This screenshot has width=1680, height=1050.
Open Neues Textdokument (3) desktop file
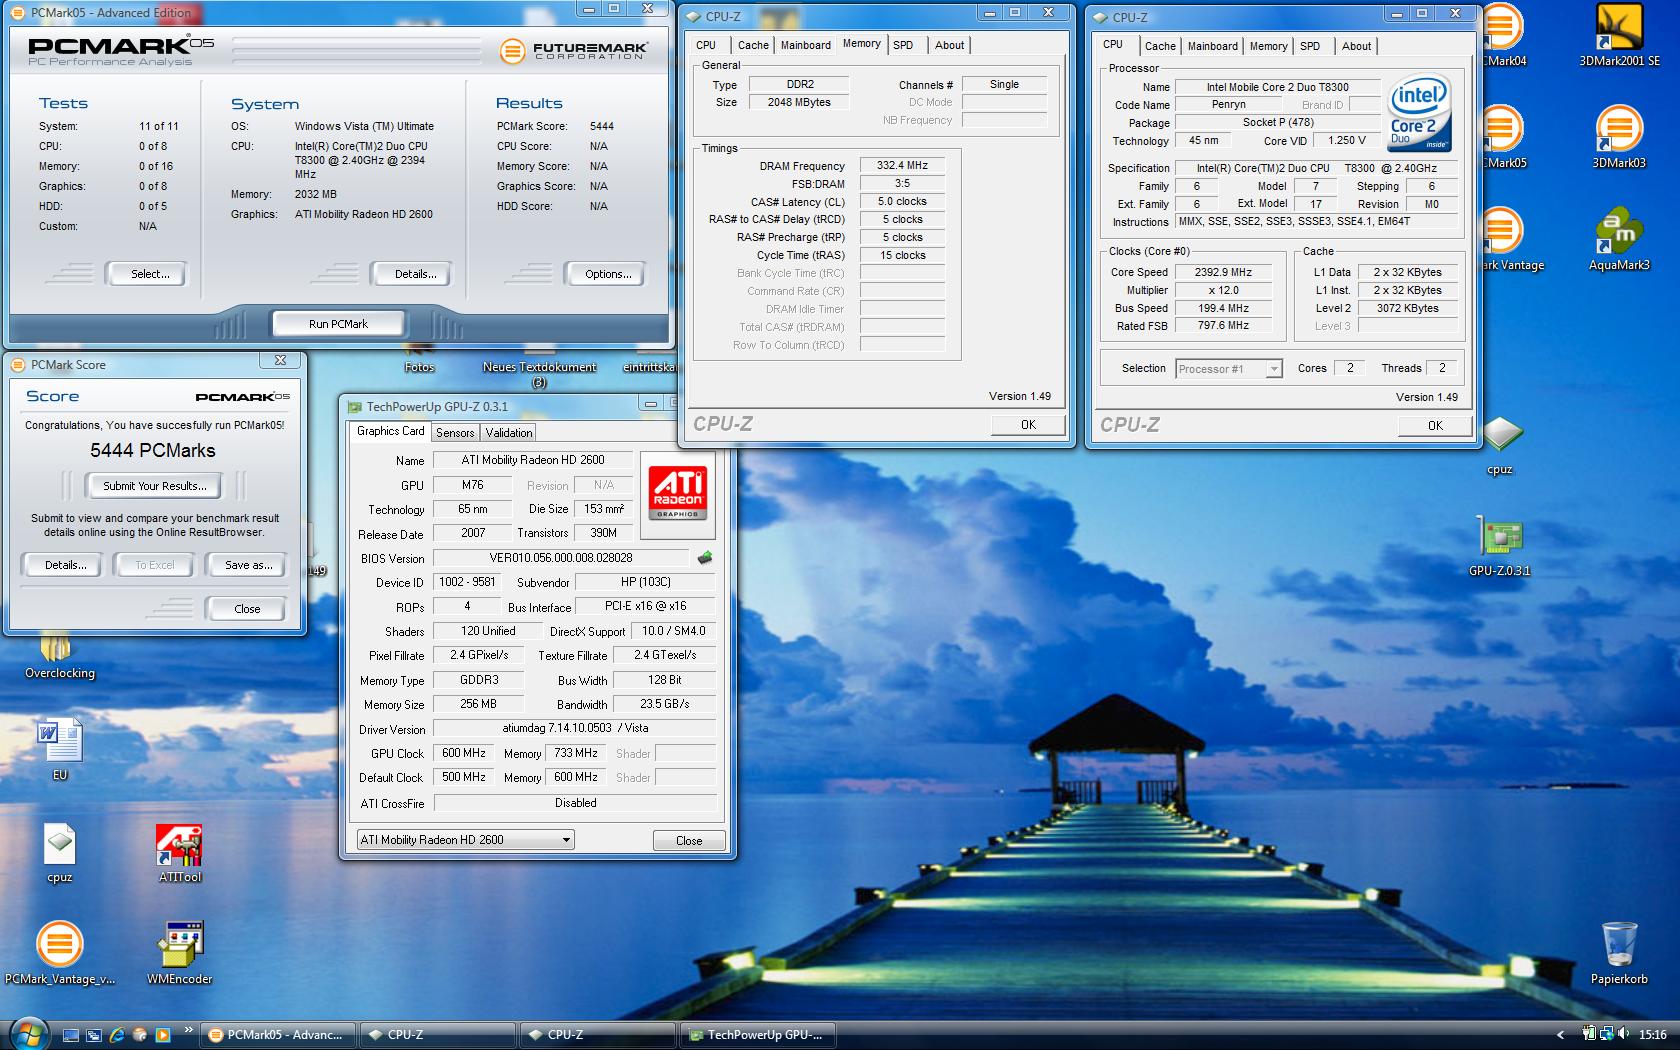539,370
